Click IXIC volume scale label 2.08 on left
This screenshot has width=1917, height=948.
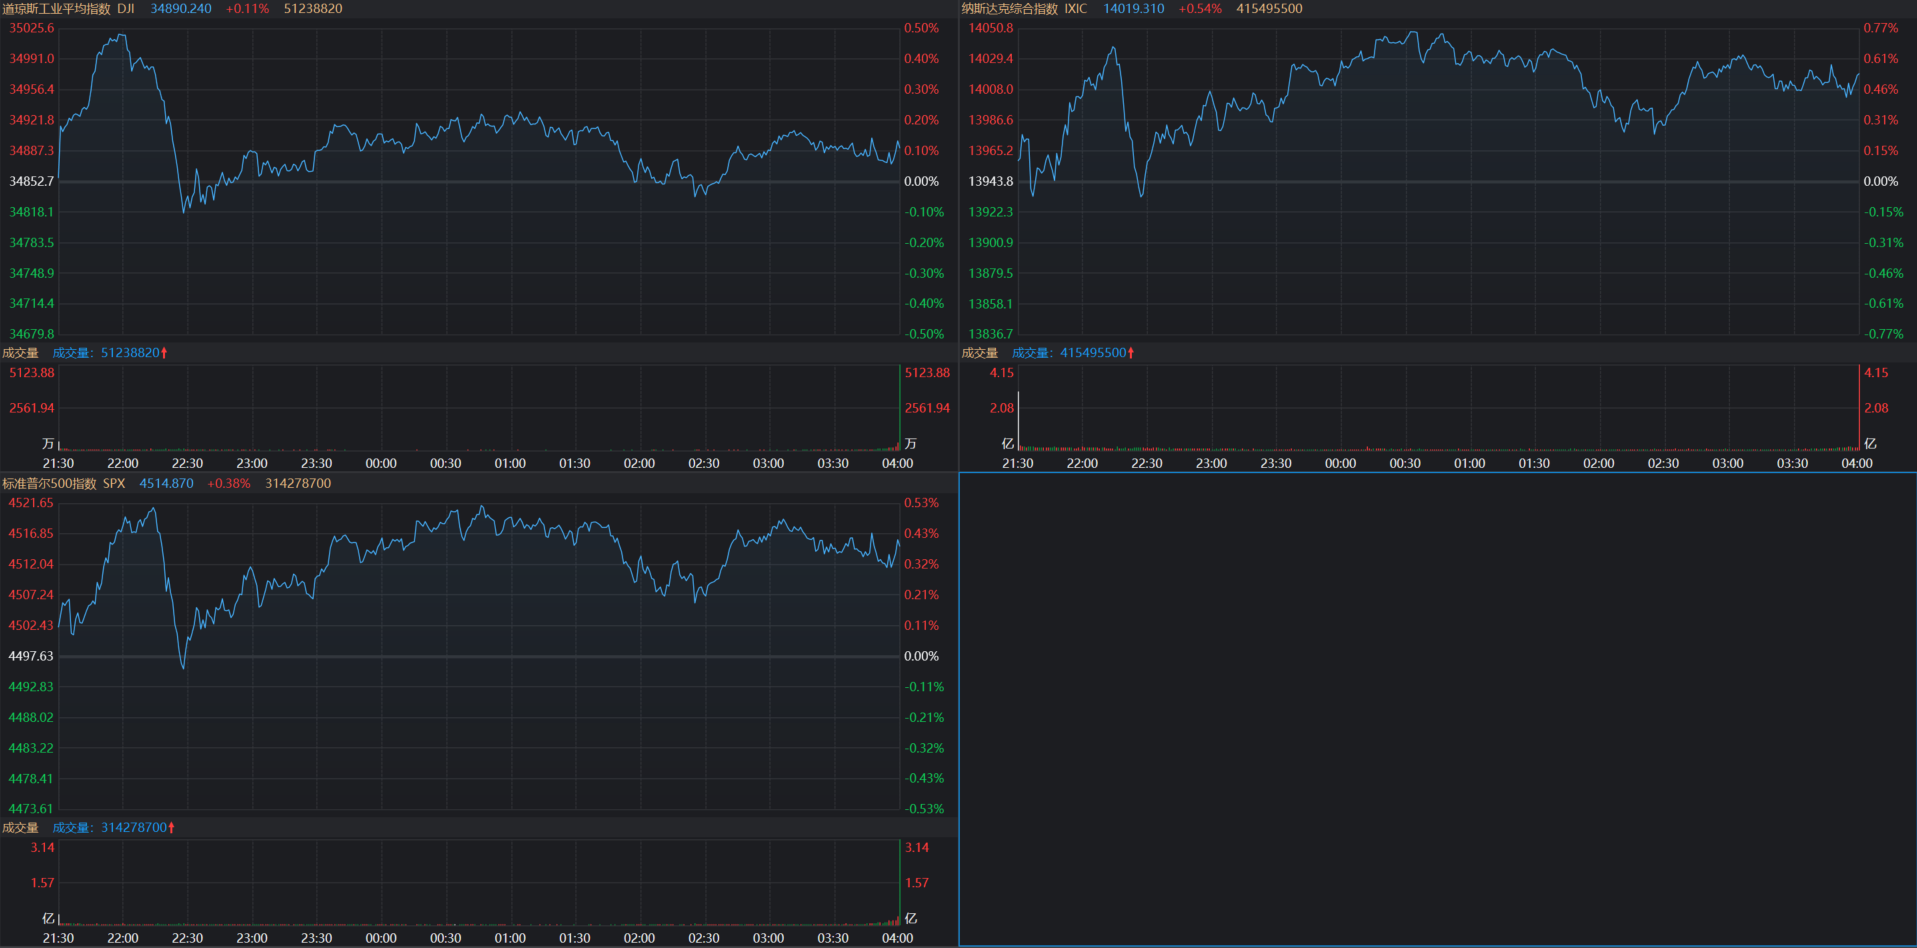tap(1002, 408)
